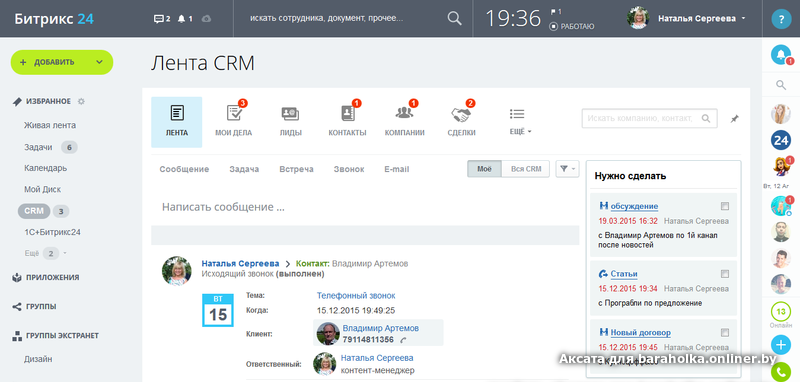Click the calendar date icon ВТ 15
Viewport: 800px width, 382px height.
click(x=218, y=310)
